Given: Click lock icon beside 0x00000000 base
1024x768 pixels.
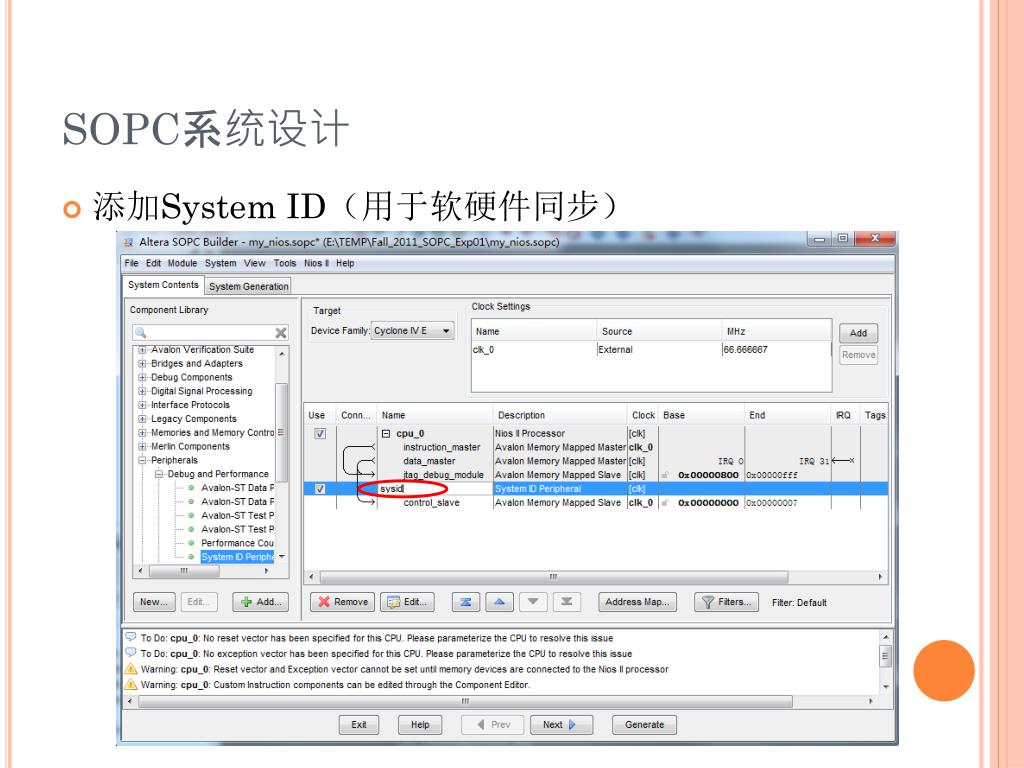Looking at the screenshot, I should point(665,503).
